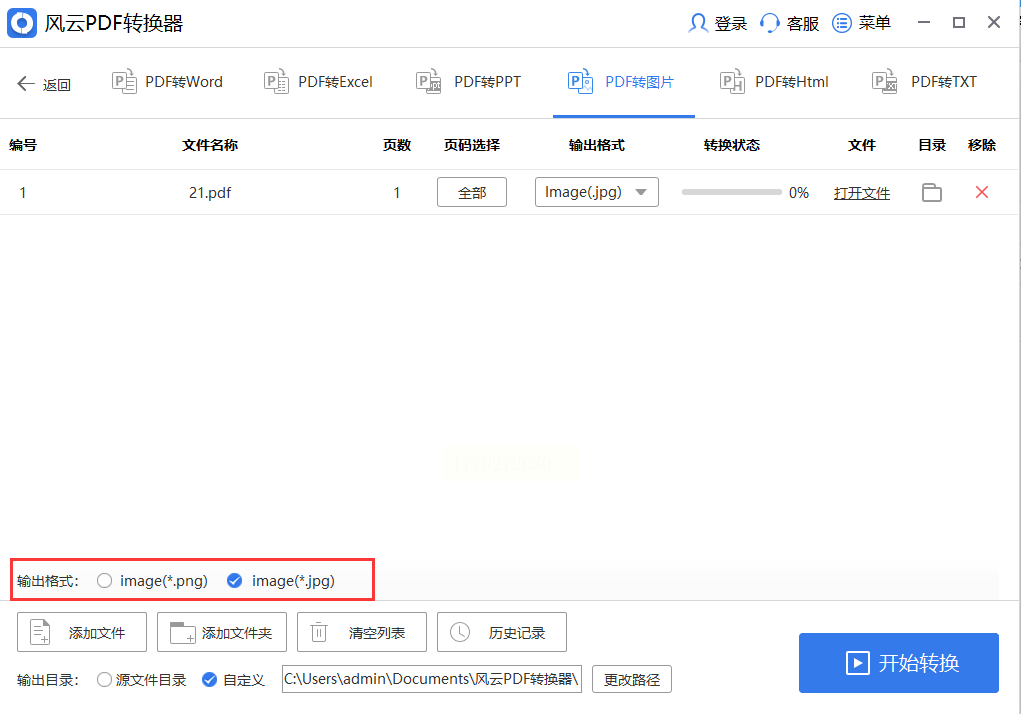Click the 风云PDF转换器 app logo icon
The height and width of the screenshot is (714, 1021).
[x=22, y=23]
